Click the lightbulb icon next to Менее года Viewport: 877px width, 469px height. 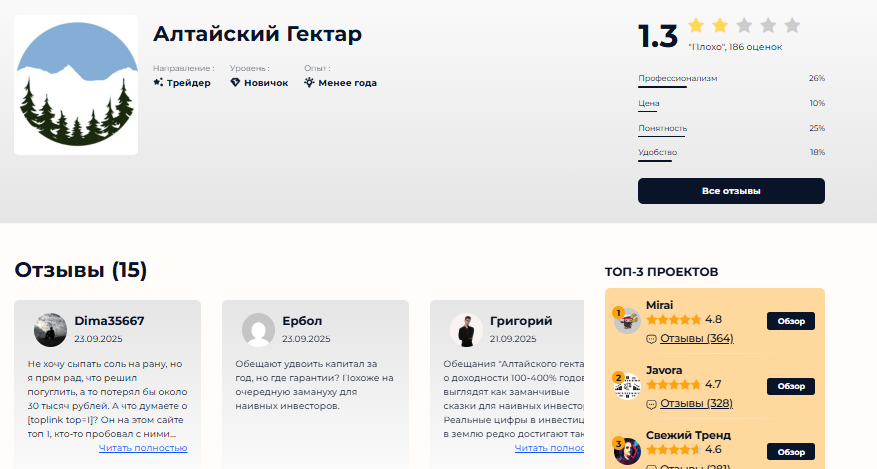click(309, 83)
